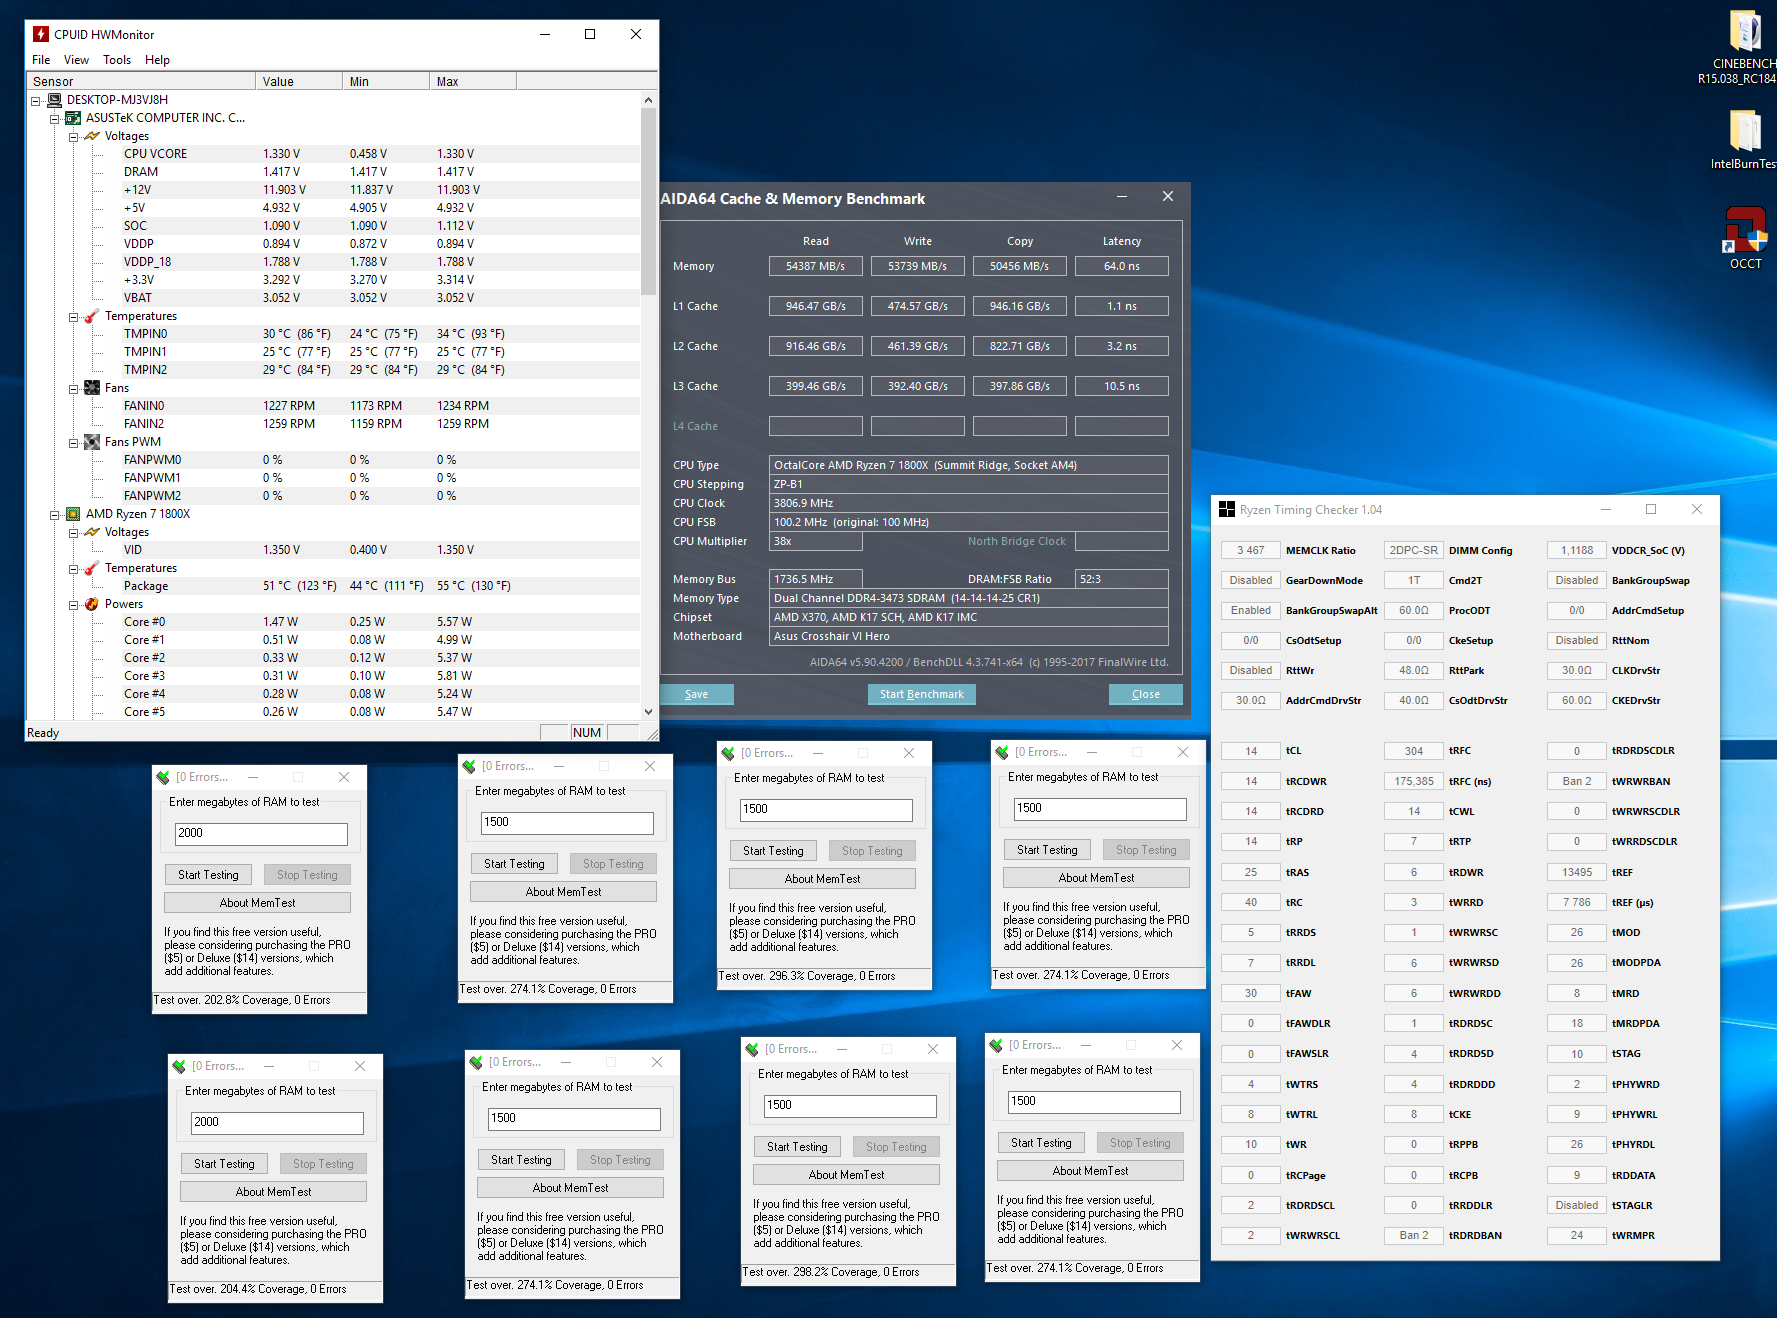
Task: Click the HWMonitor lightning icon in title bar
Action: click(x=39, y=33)
